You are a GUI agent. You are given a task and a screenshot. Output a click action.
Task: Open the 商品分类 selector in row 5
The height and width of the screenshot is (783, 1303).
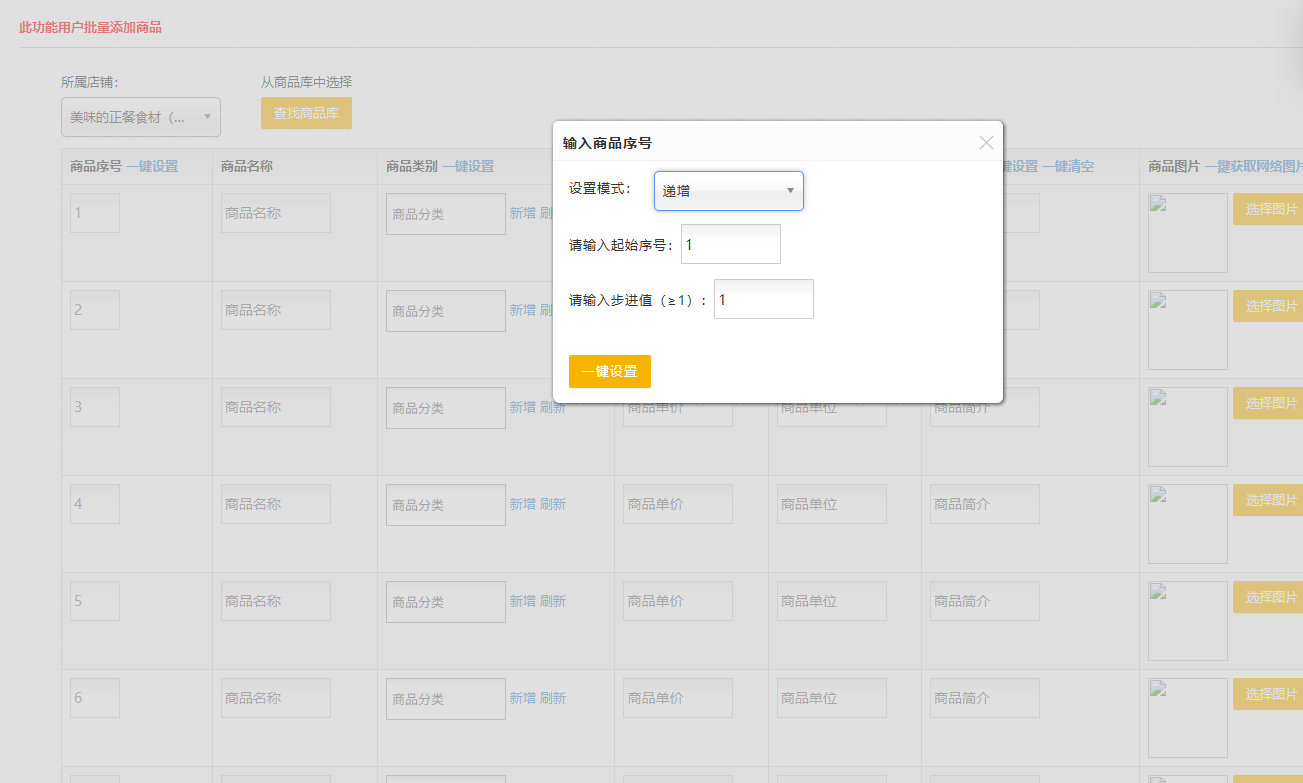[x=446, y=602]
